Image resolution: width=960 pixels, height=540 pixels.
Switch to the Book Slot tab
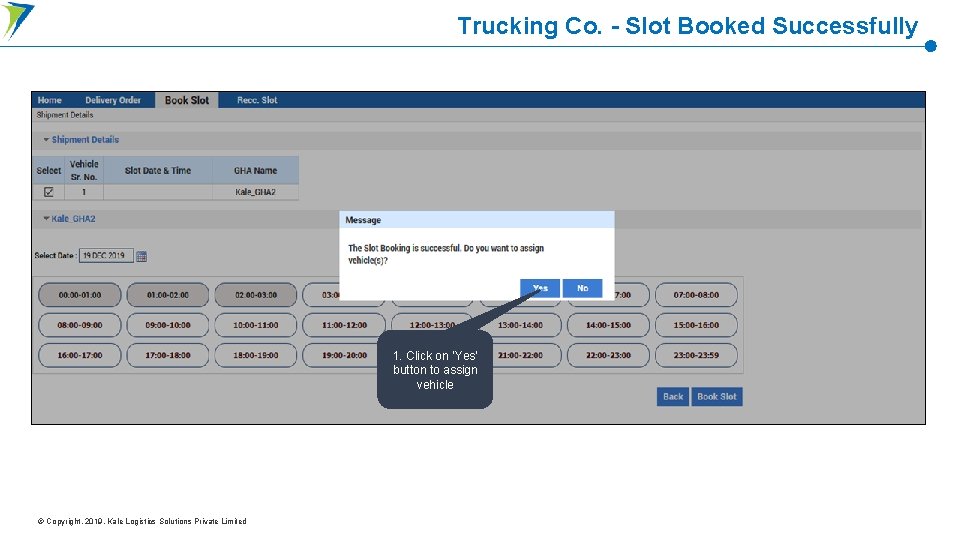click(x=187, y=100)
